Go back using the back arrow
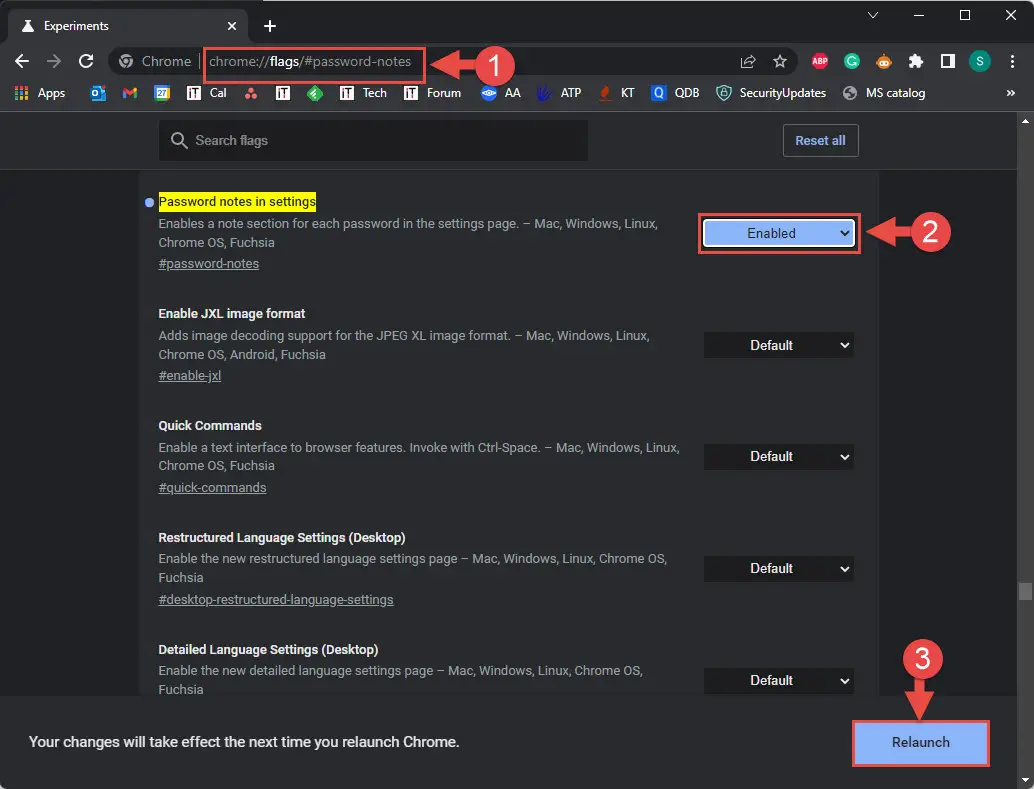 click(x=22, y=61)
